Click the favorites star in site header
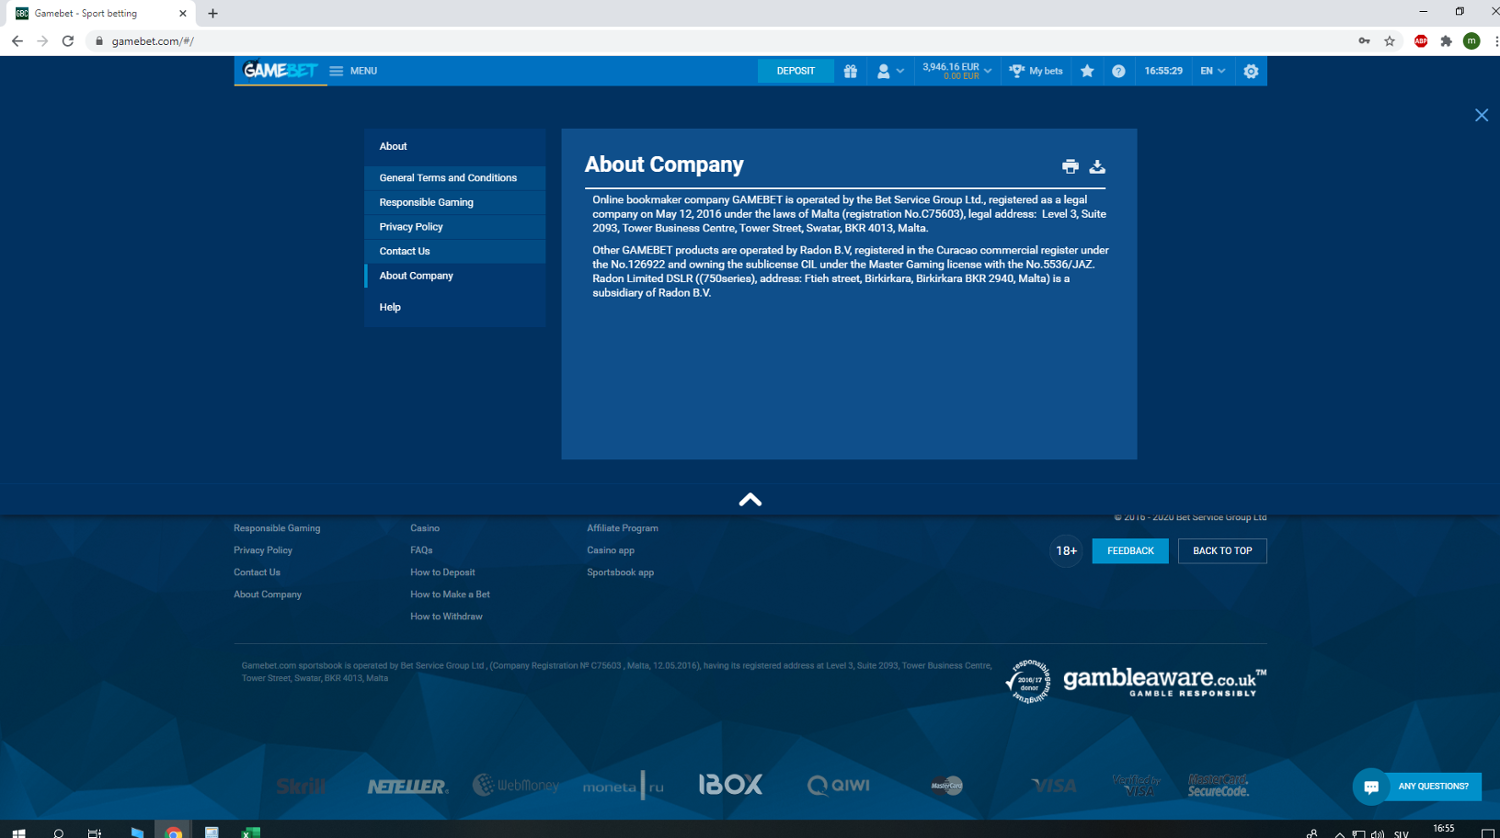 1087,71
